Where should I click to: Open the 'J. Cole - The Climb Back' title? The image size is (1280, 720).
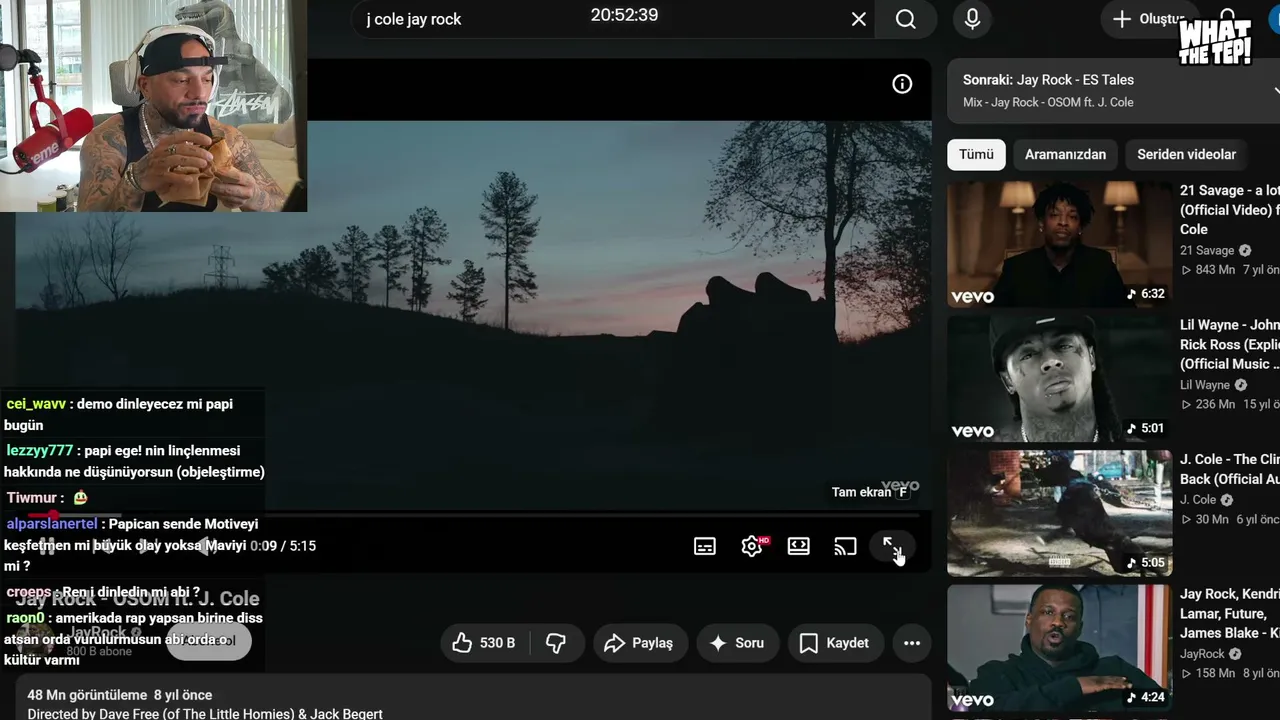coord(1230,469)
